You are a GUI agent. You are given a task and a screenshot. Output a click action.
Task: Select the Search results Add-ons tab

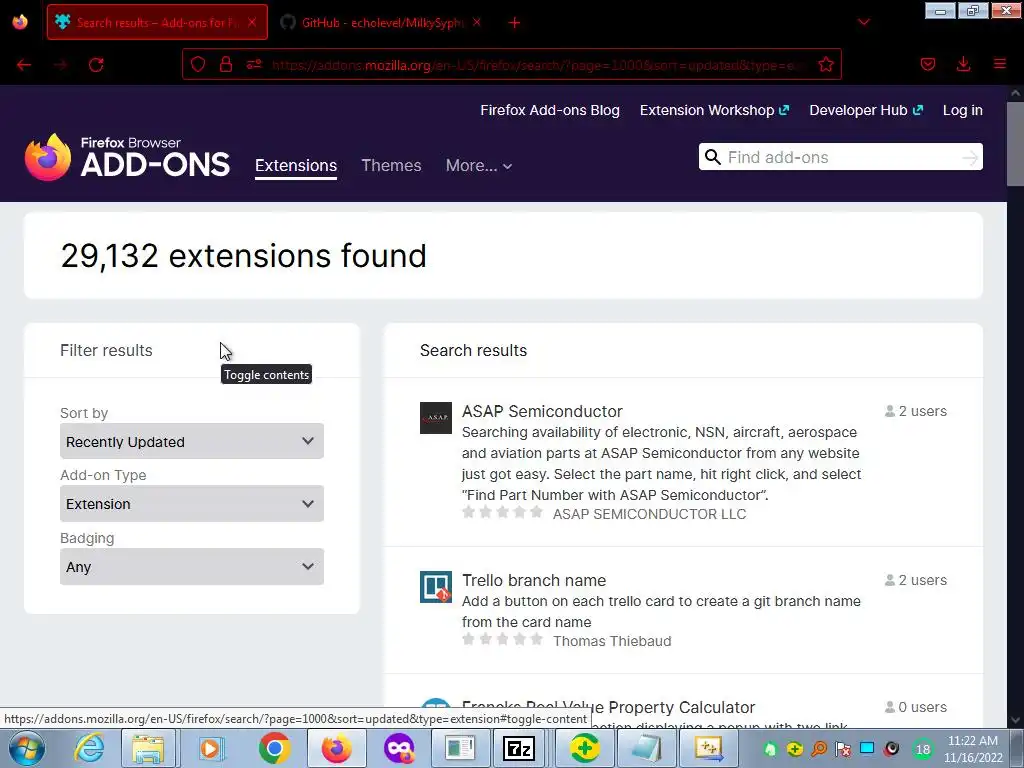[x=157, y=22]
